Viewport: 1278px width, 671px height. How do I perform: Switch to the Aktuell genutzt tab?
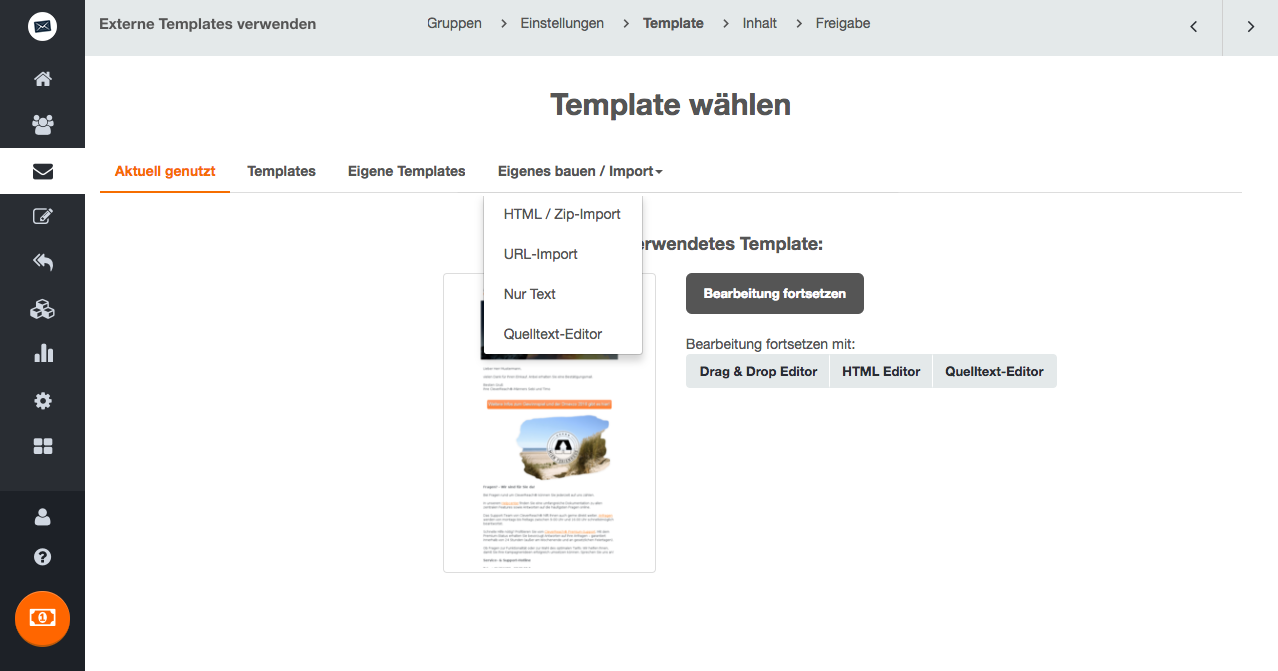[165, 171]
